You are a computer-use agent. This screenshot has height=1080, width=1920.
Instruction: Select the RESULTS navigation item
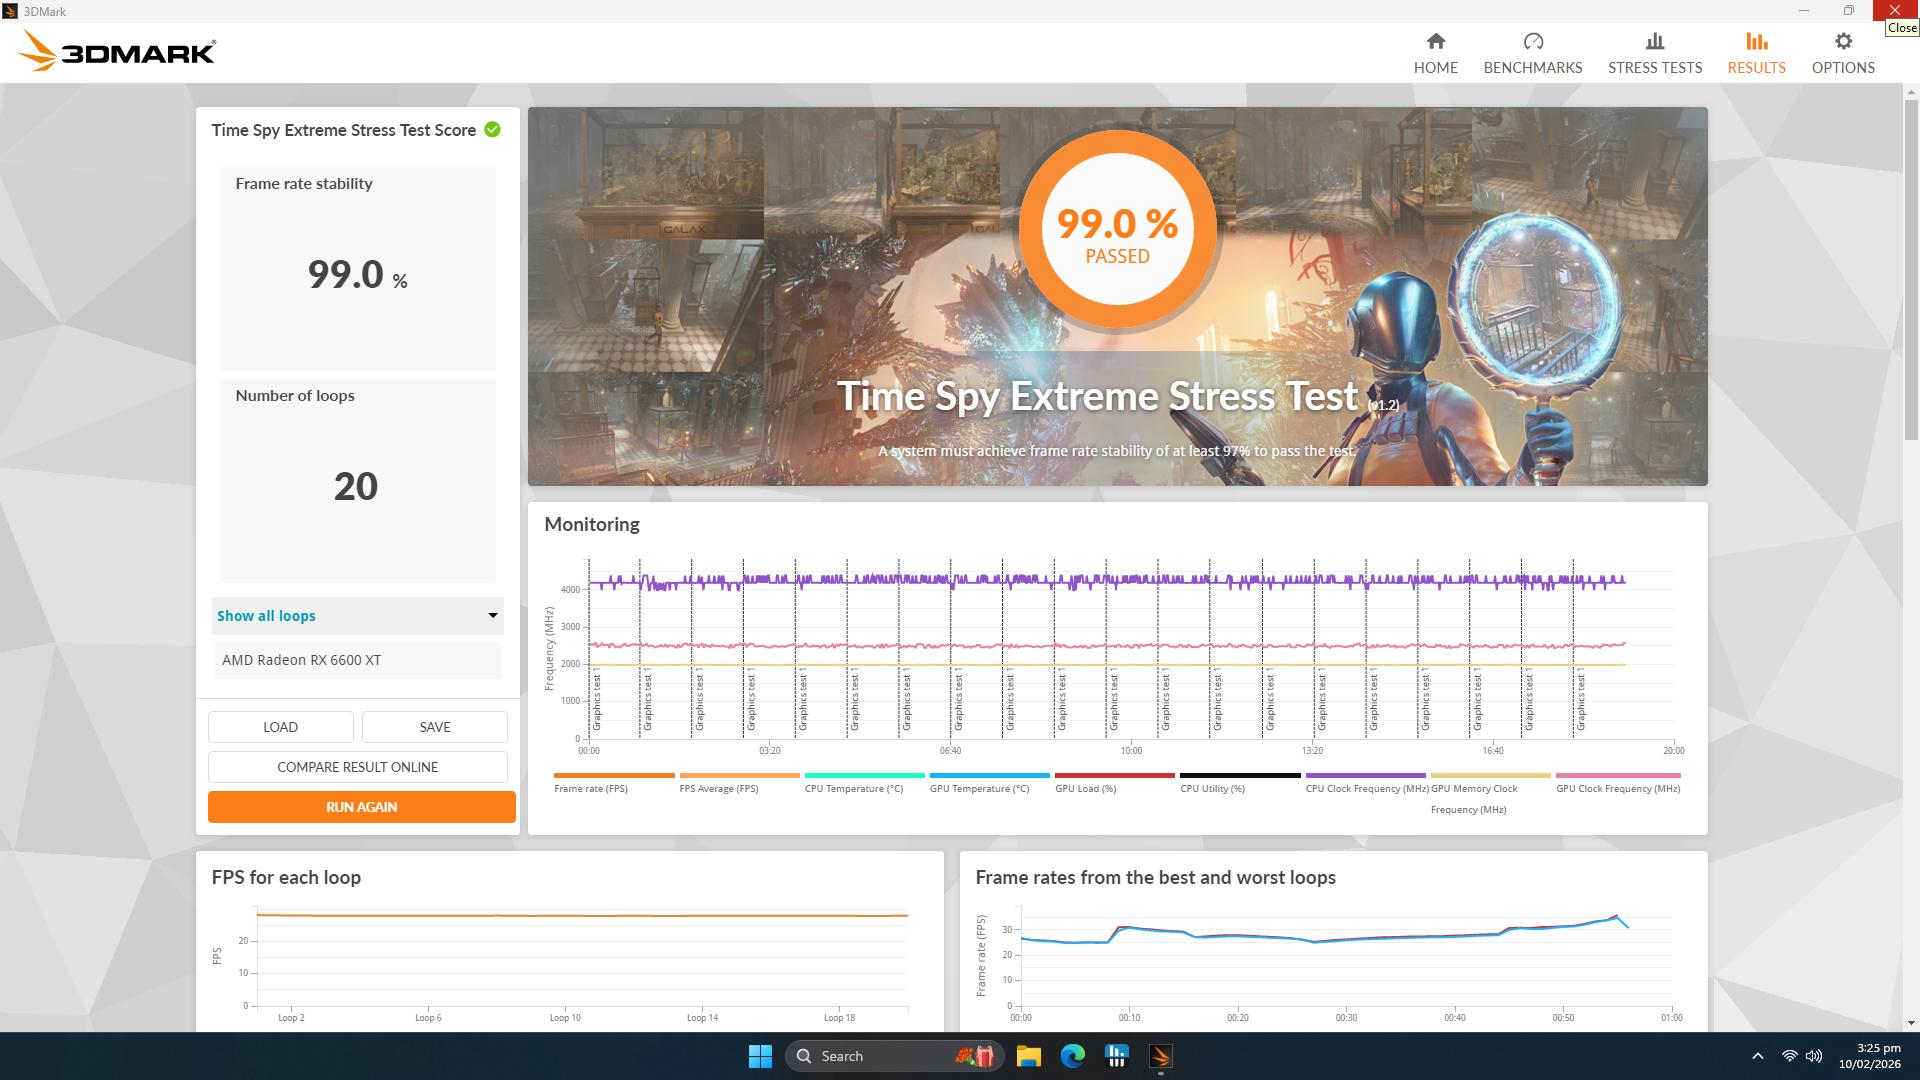pyautogui.click(x=1756, y=53)
